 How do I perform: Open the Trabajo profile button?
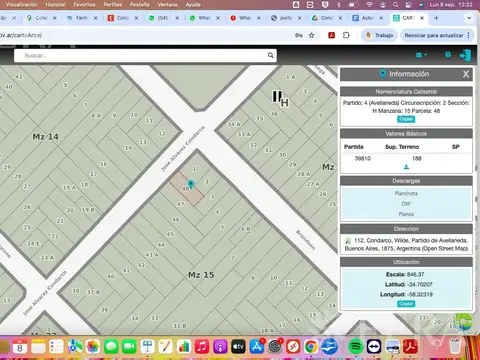(x=380, y=35)
